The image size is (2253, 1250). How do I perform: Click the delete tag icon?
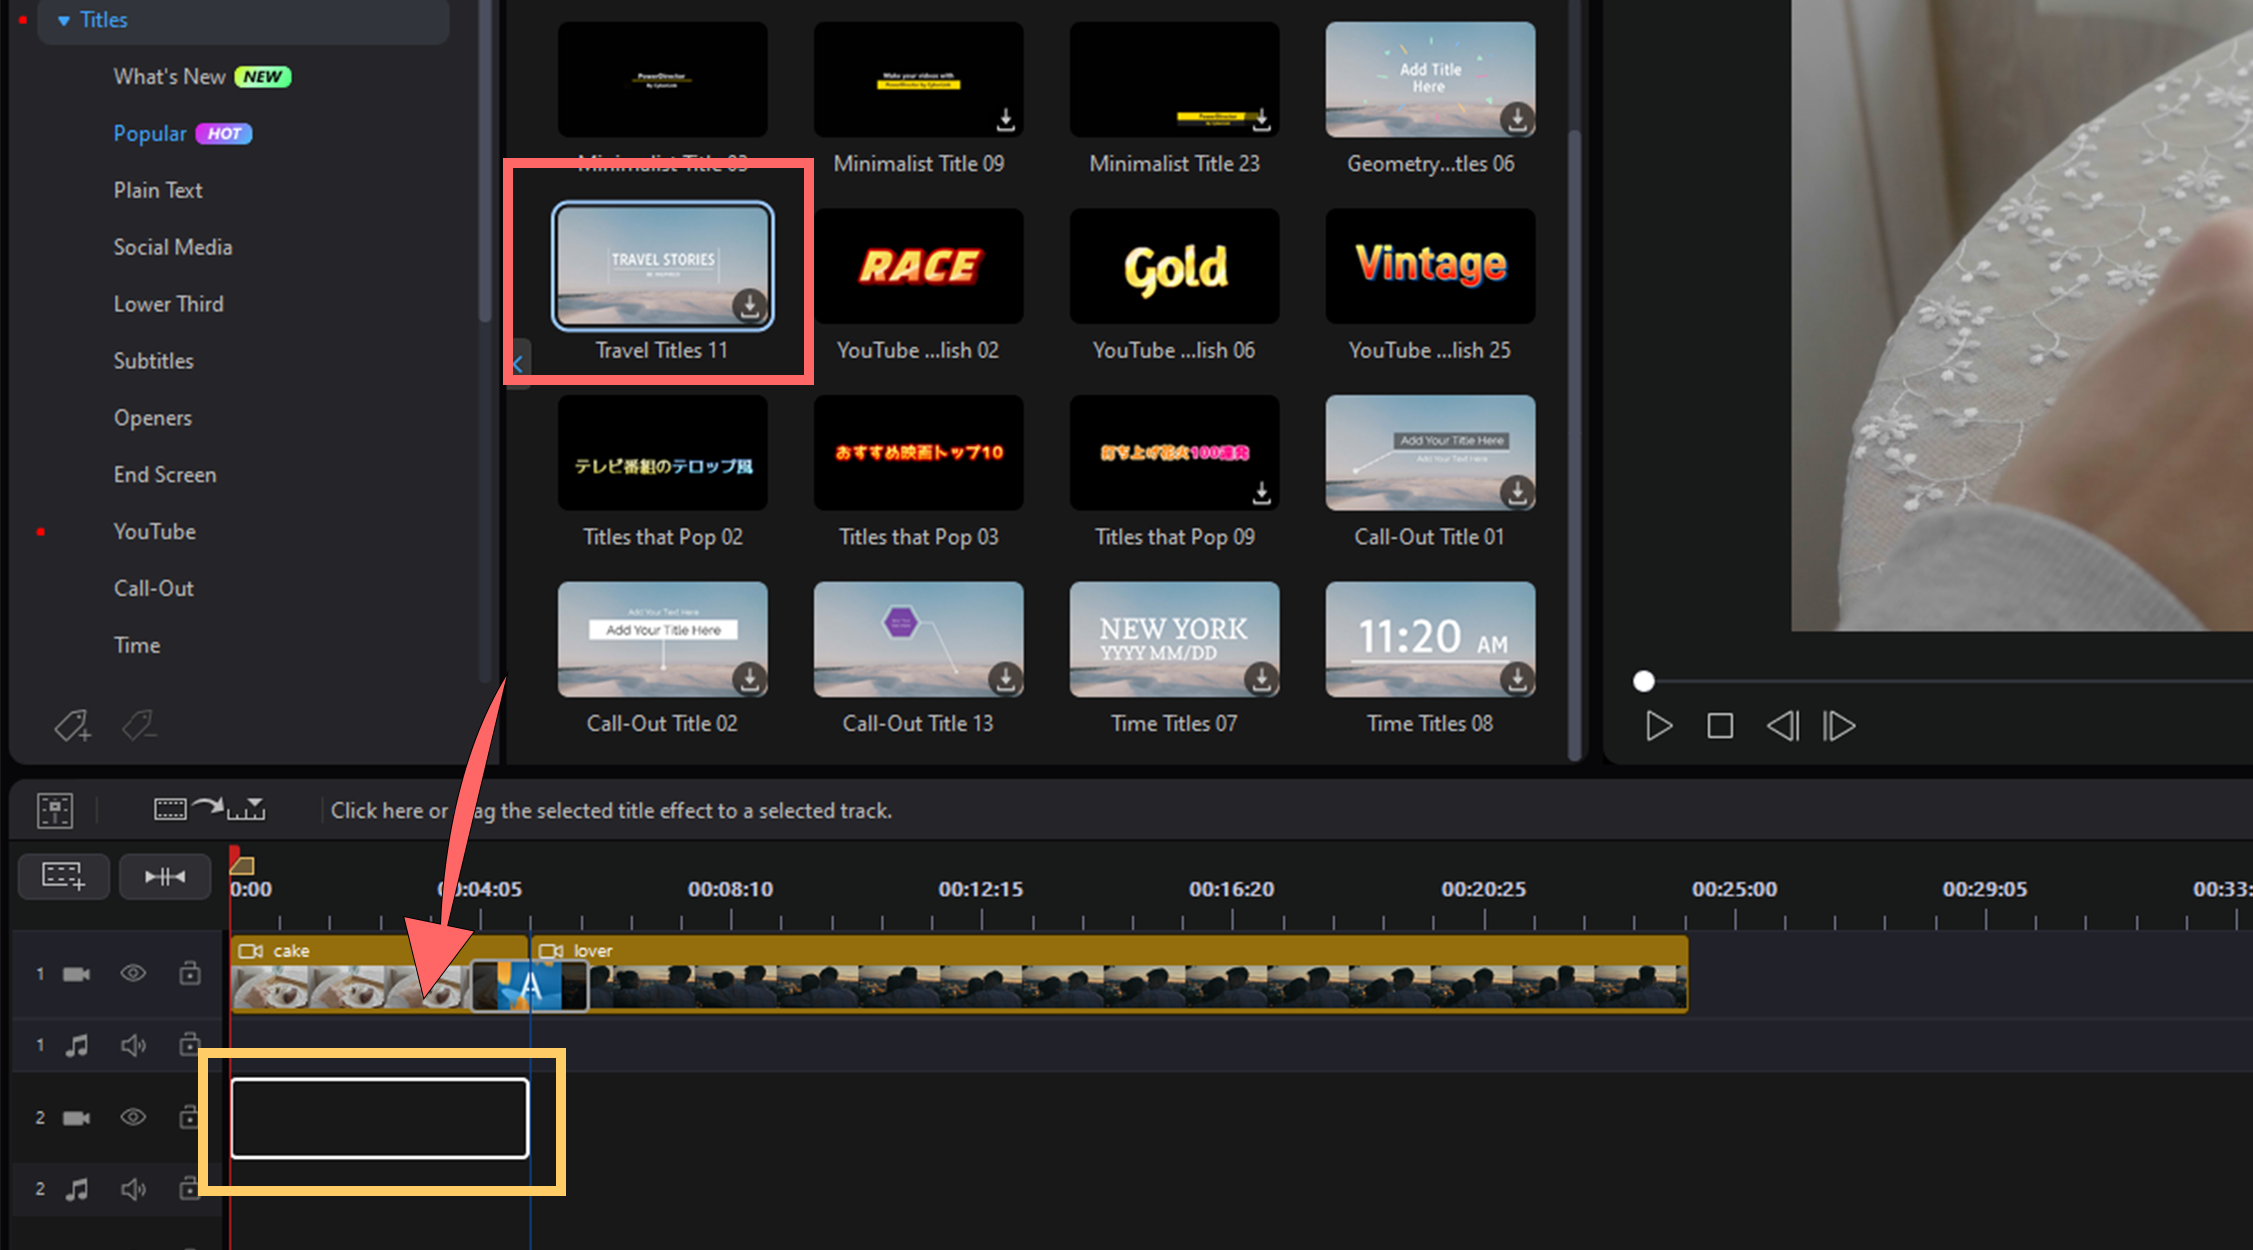pyautogui.click(x=138, y=725)
